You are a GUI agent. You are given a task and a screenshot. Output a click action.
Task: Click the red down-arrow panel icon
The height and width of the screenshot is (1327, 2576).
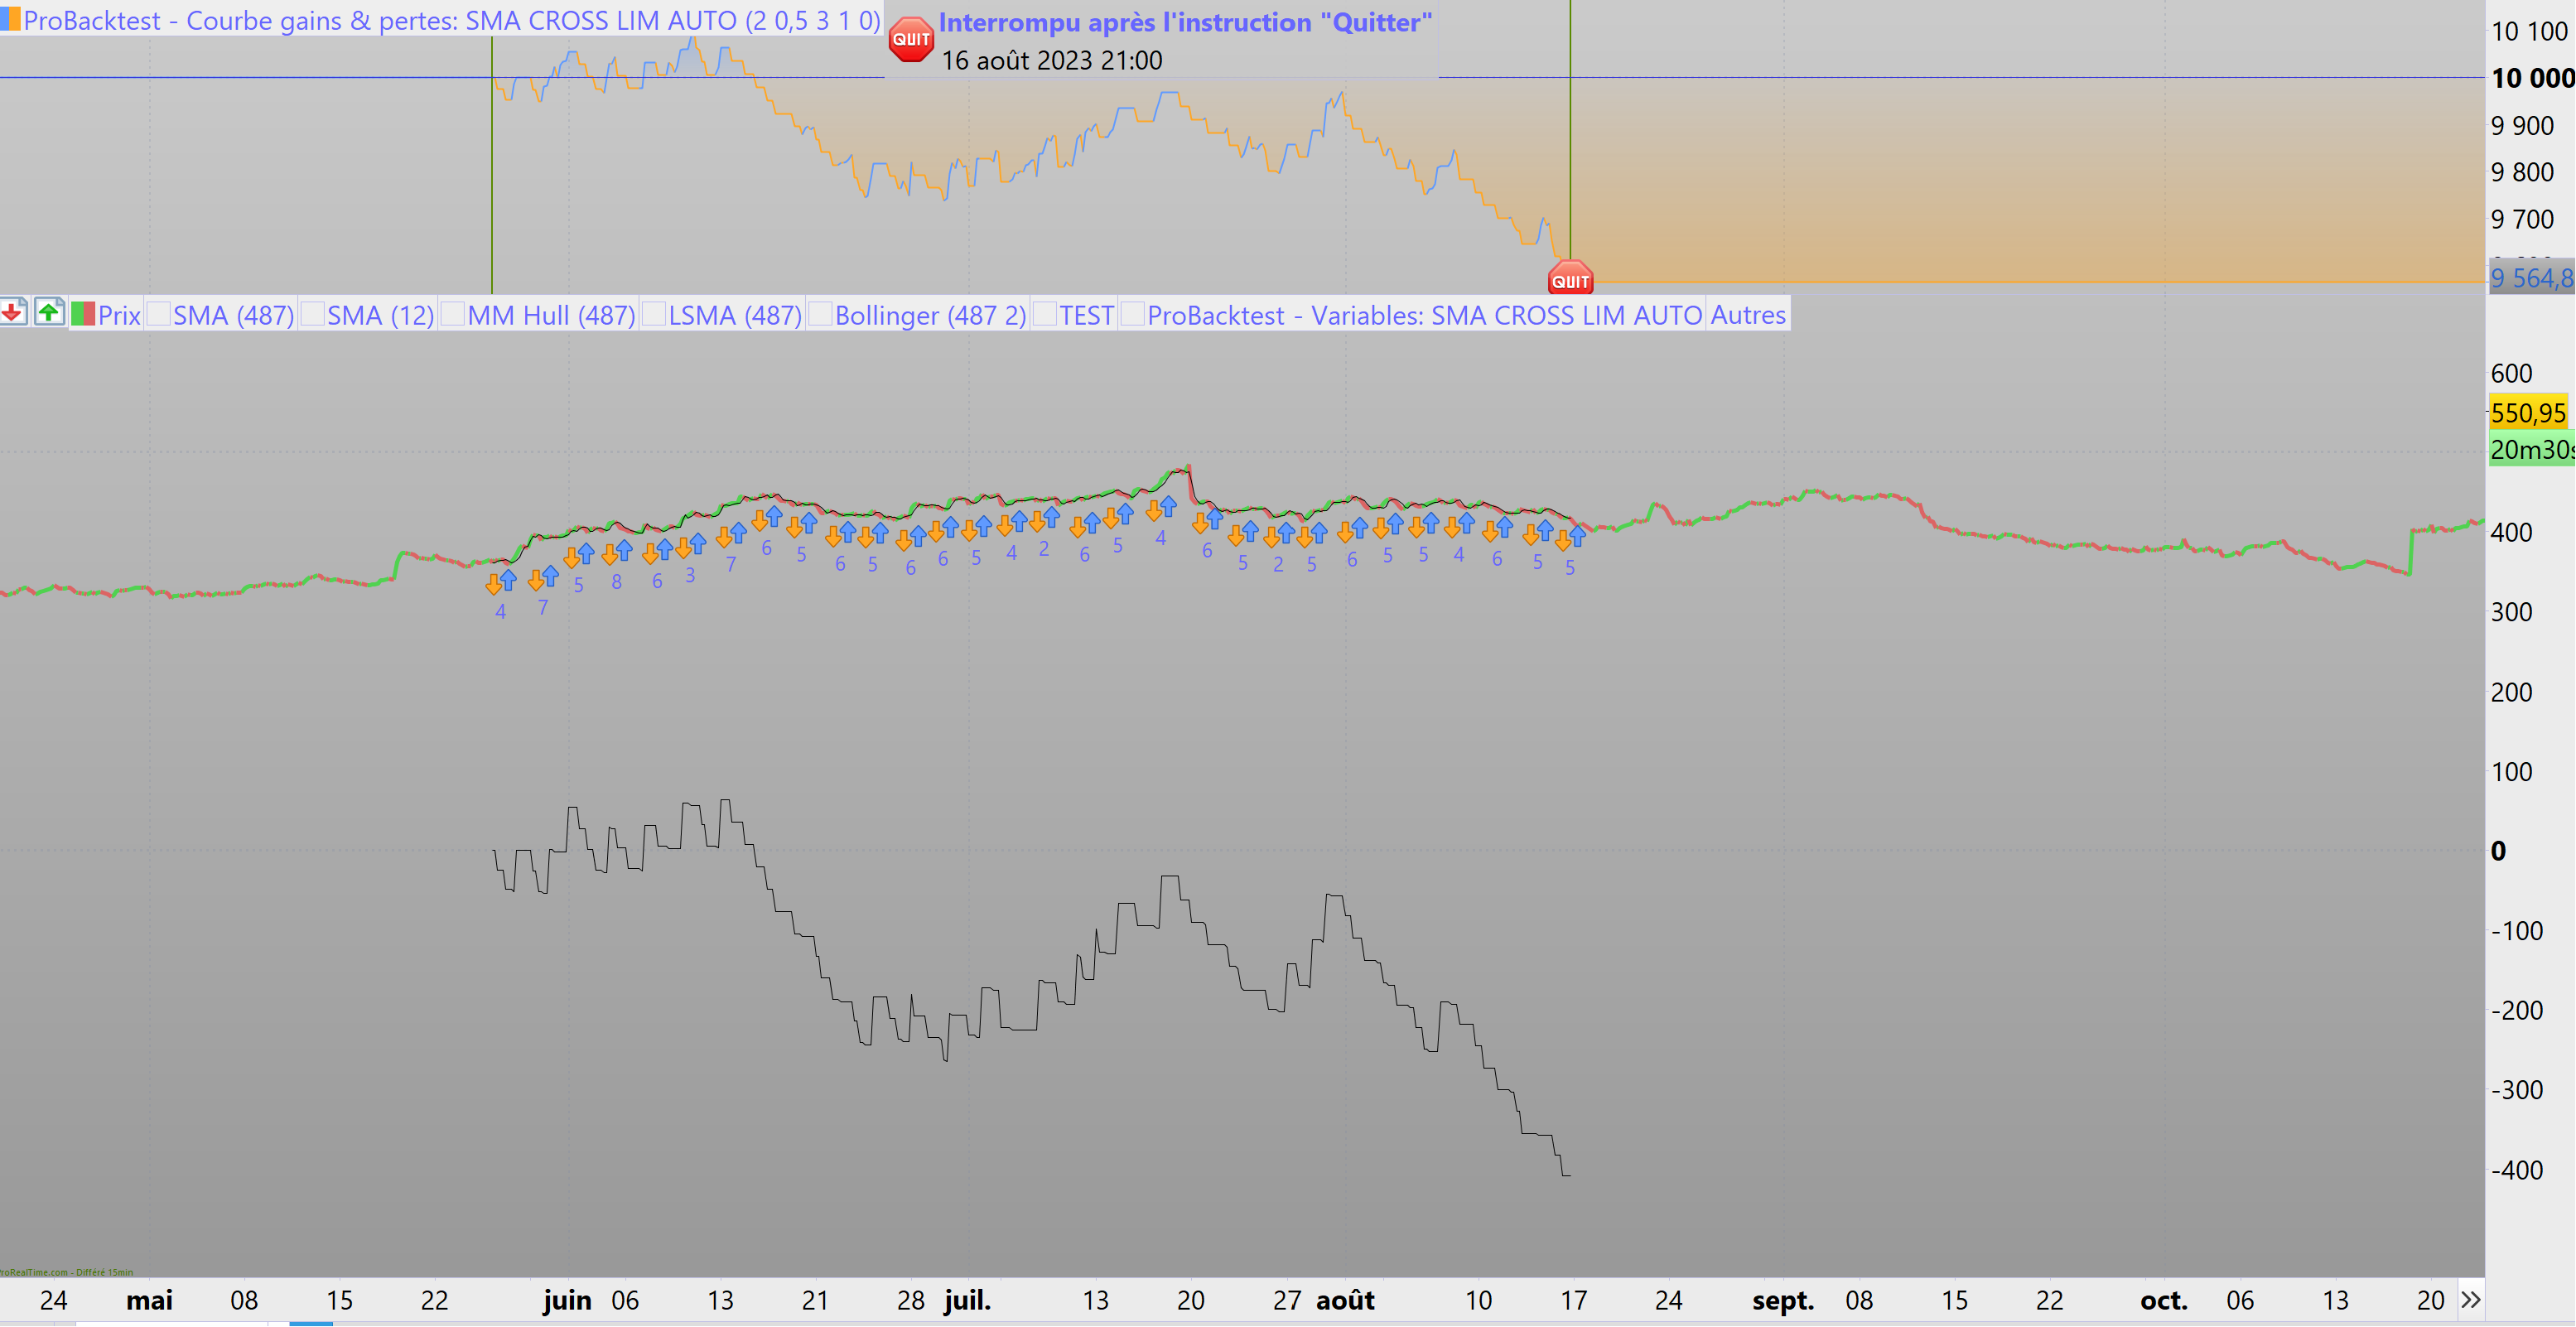[x=13, y=312]
